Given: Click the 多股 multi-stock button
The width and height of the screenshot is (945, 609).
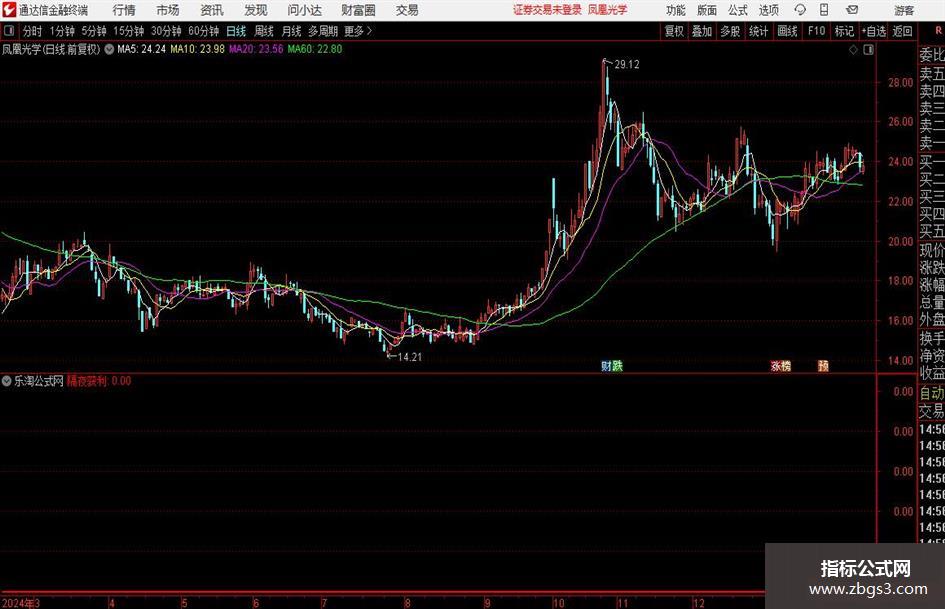Looking at the screenshot, I should point(730,31).
